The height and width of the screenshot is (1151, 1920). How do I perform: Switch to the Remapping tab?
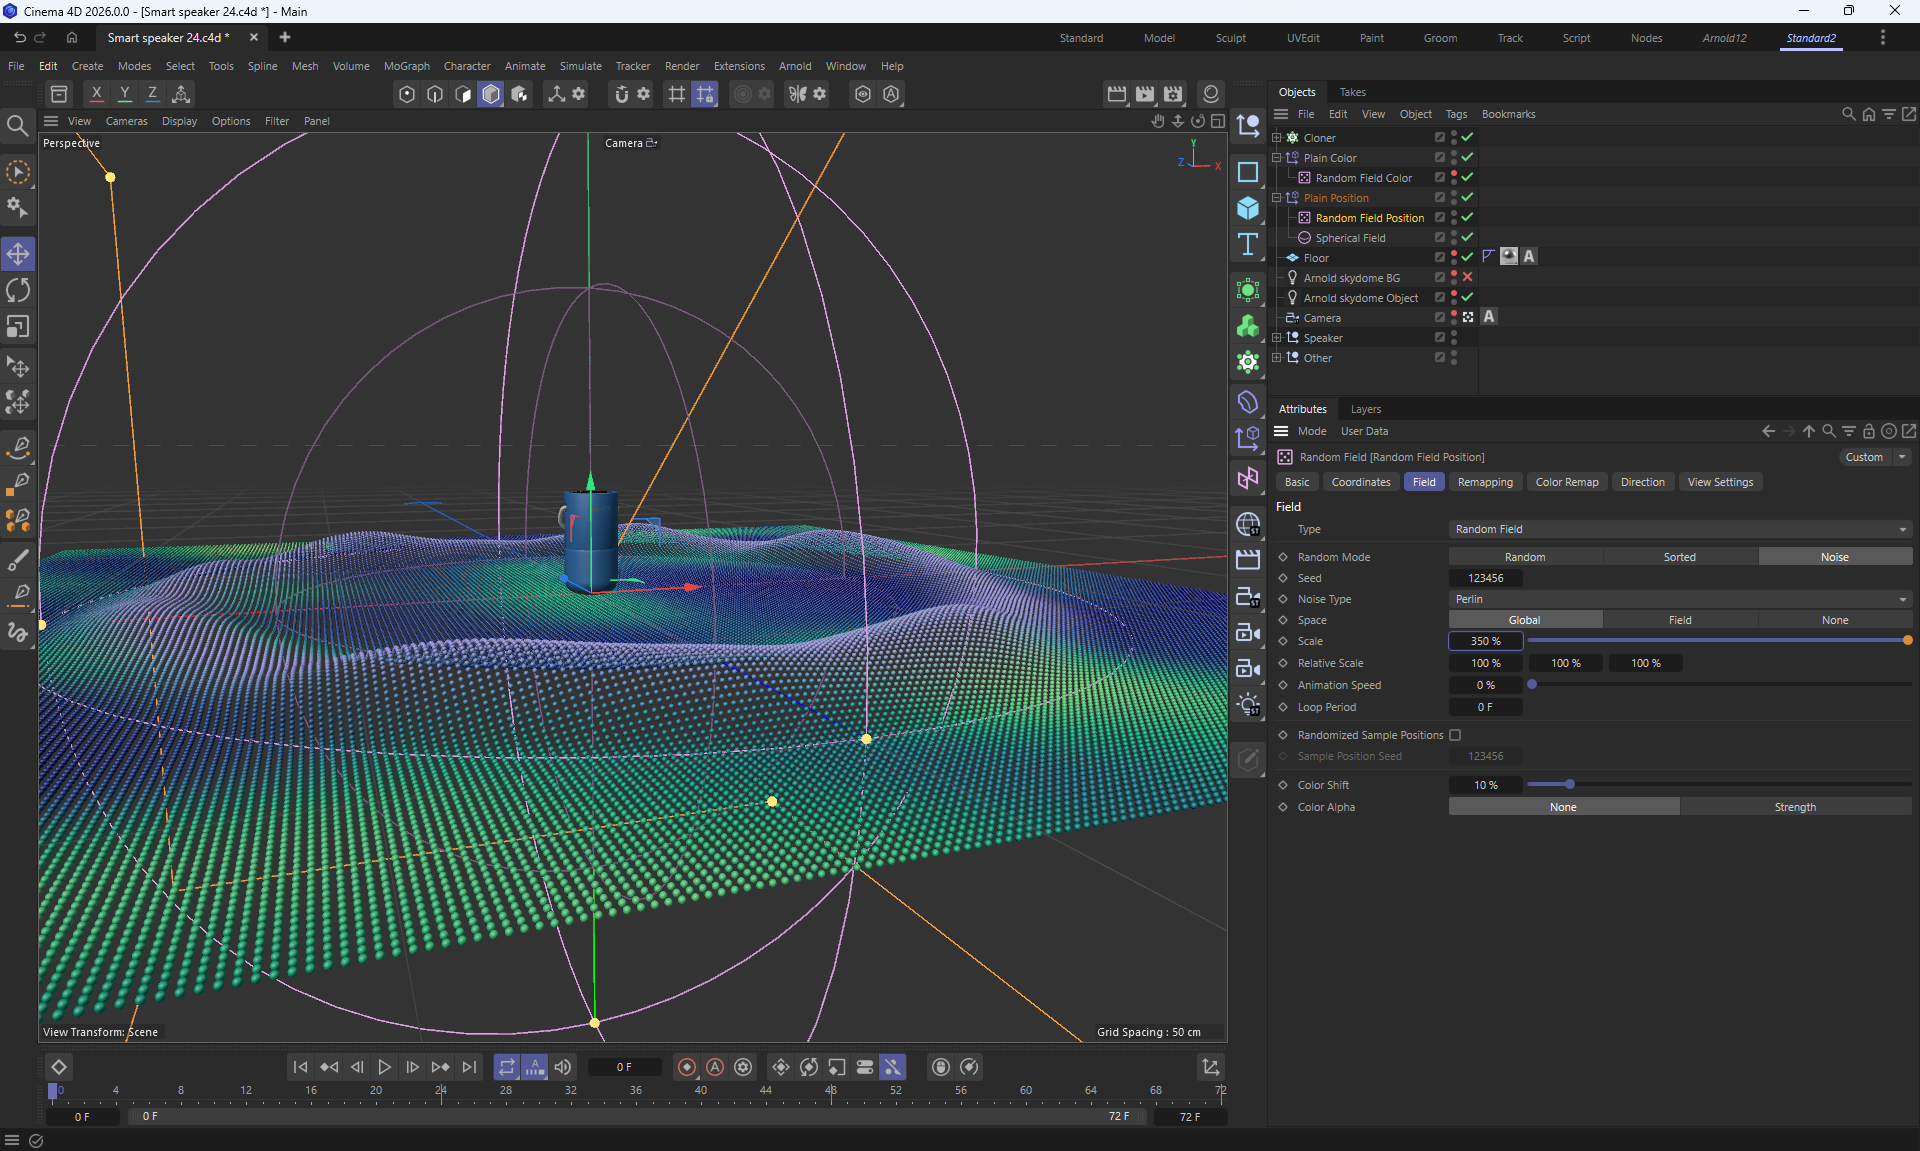point(1484,482)
